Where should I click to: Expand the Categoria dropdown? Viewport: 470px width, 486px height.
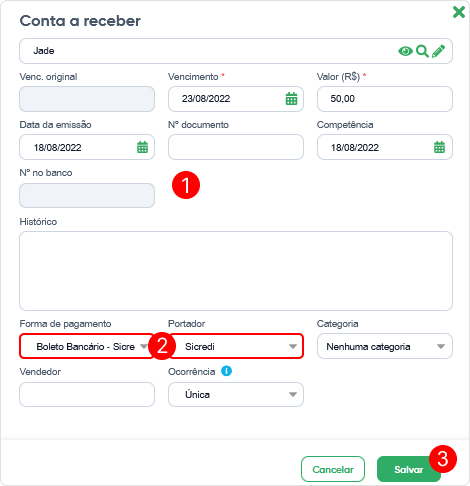click(x=385, y=346)
